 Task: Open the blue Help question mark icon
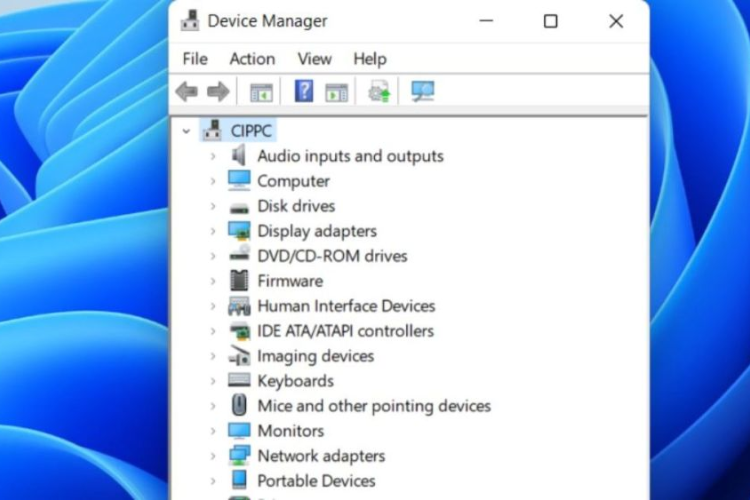click(304, 91)
